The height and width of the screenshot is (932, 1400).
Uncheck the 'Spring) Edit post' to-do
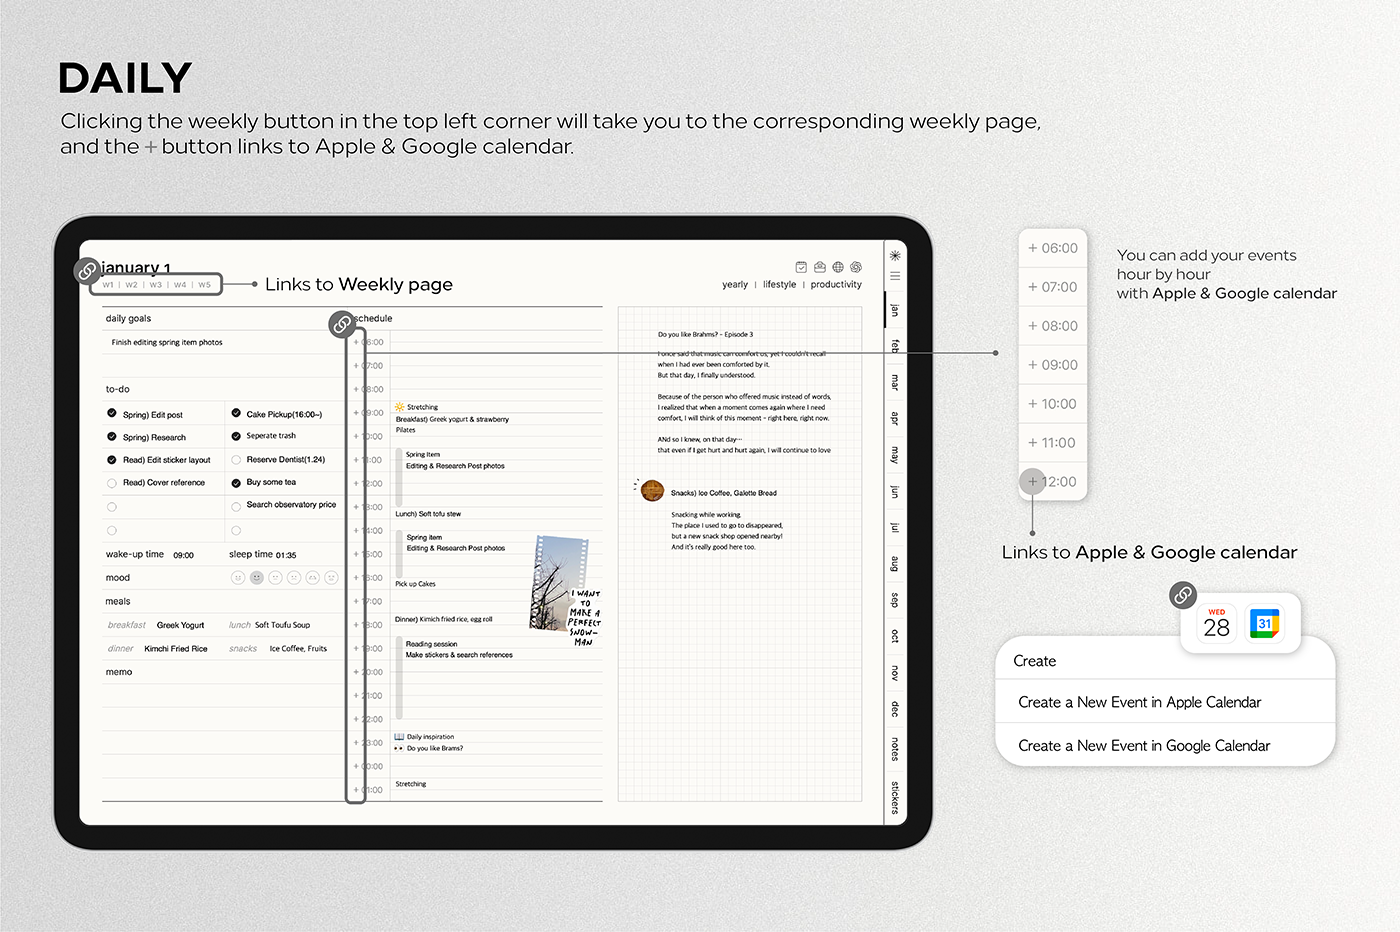(112, 413)
